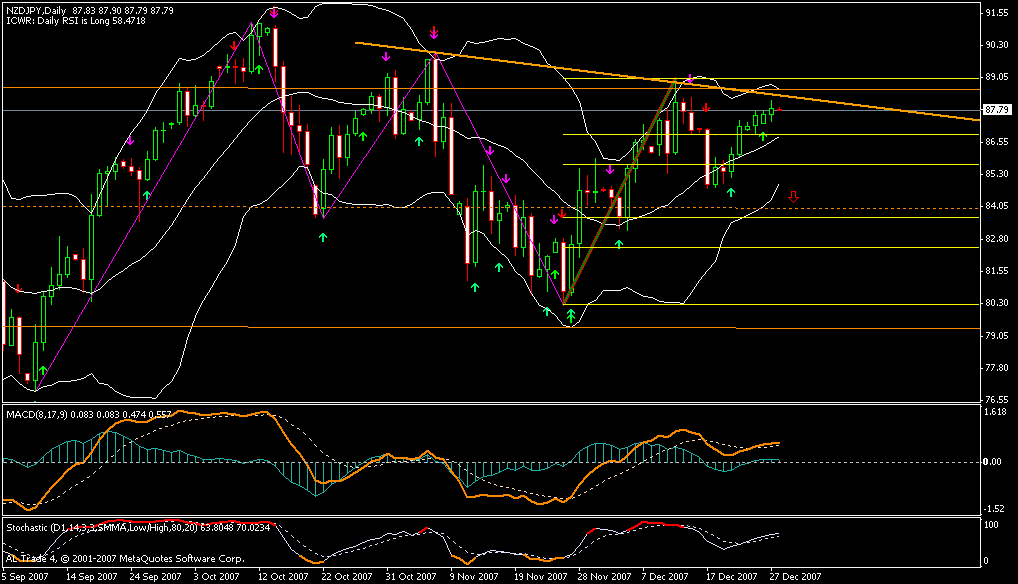Click the 28 Nov 2007 date label

[604, 576]
